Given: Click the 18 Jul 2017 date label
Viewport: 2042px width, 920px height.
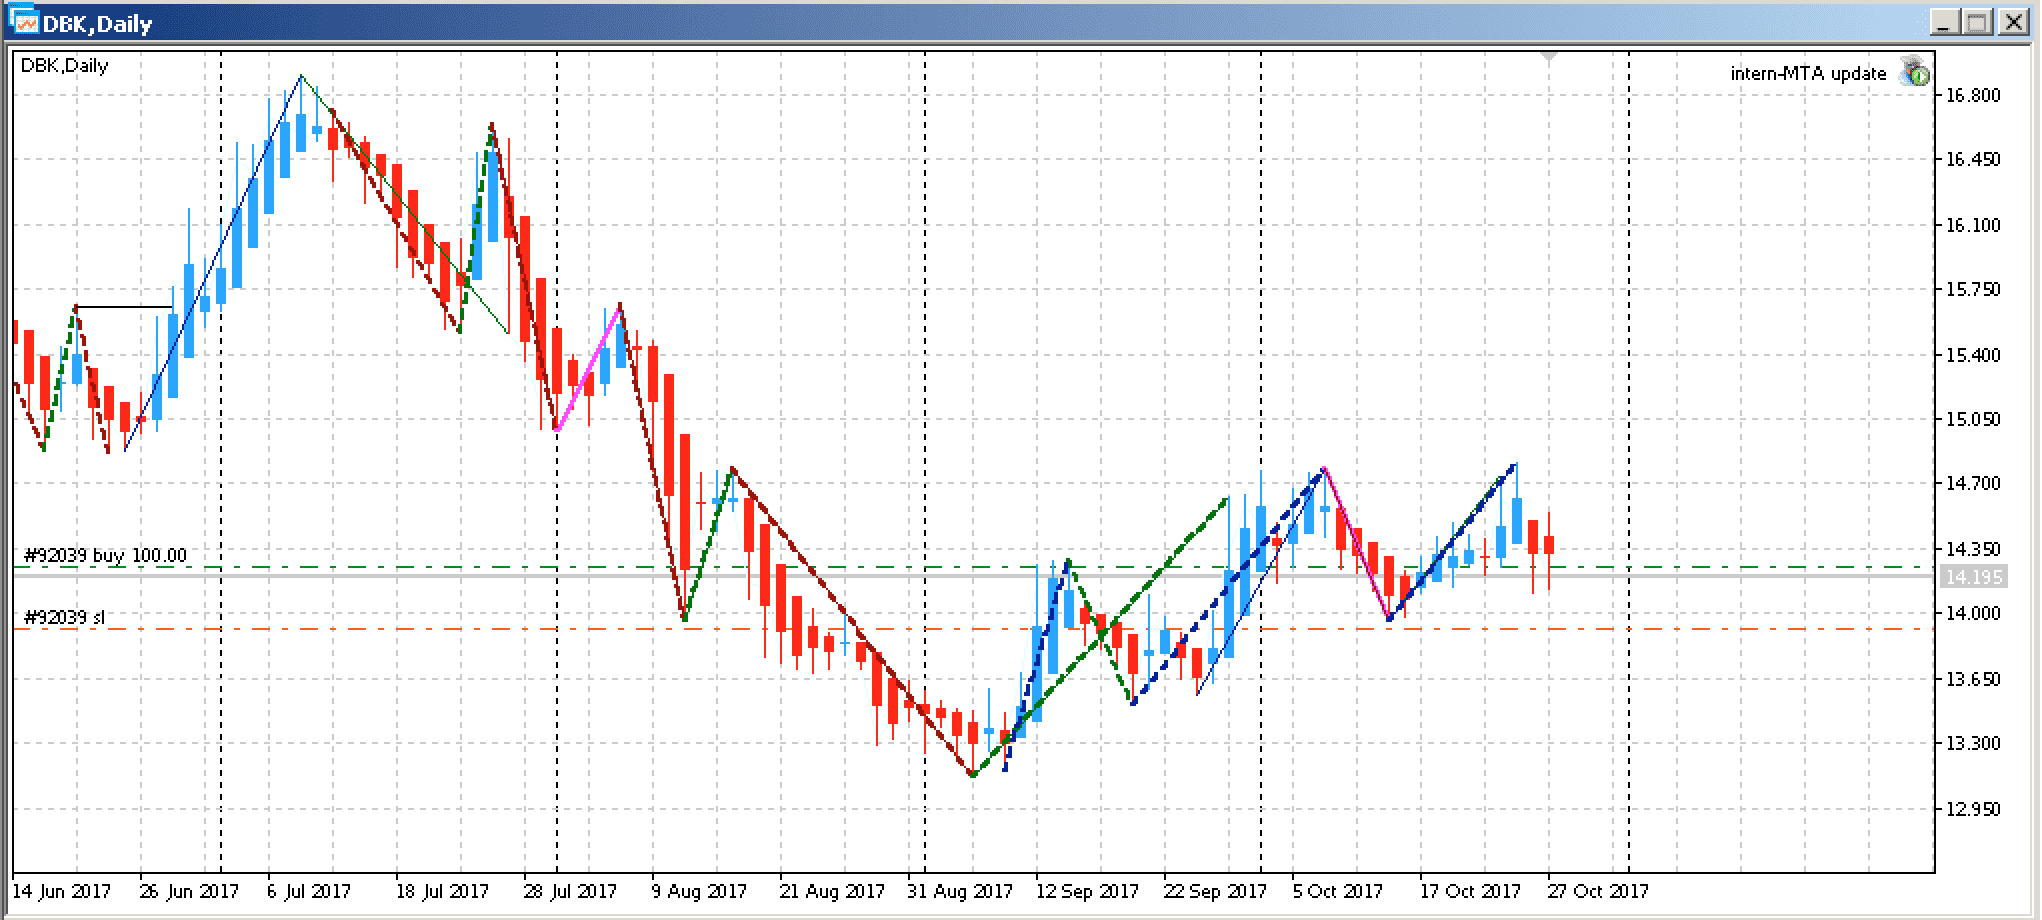Looking at the screenshot, I should (445, 891).
